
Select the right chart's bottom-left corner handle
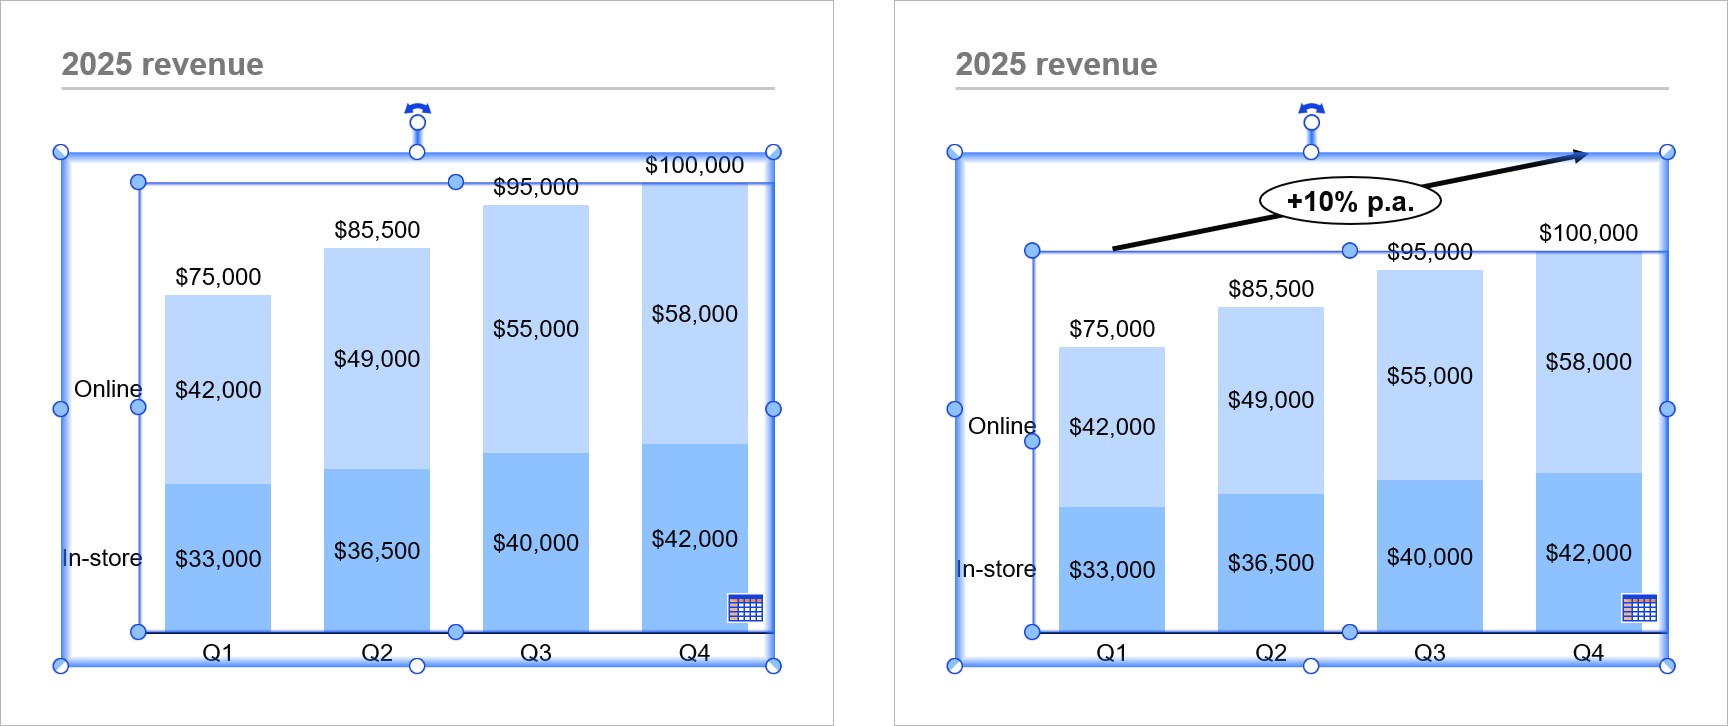pos(954,666)
